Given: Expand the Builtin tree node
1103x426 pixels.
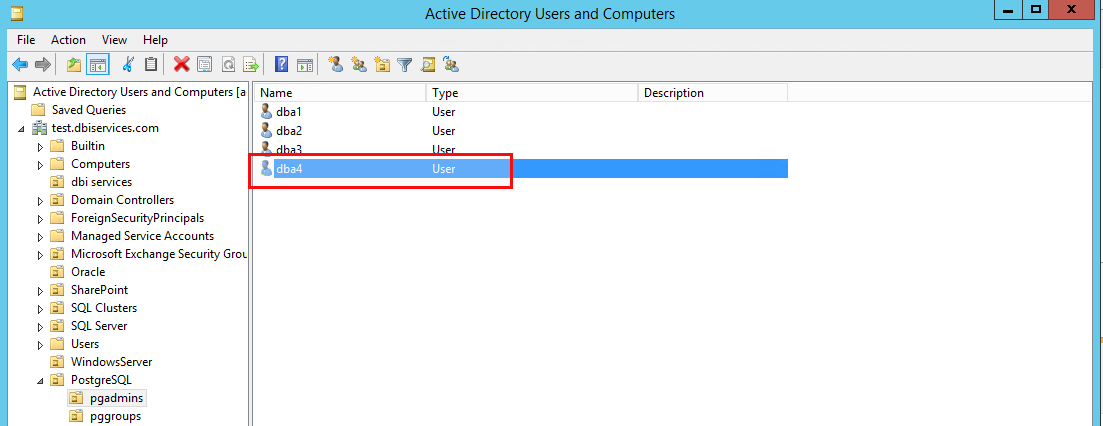Looking at the screenshot, I should (x=41, y=146).
